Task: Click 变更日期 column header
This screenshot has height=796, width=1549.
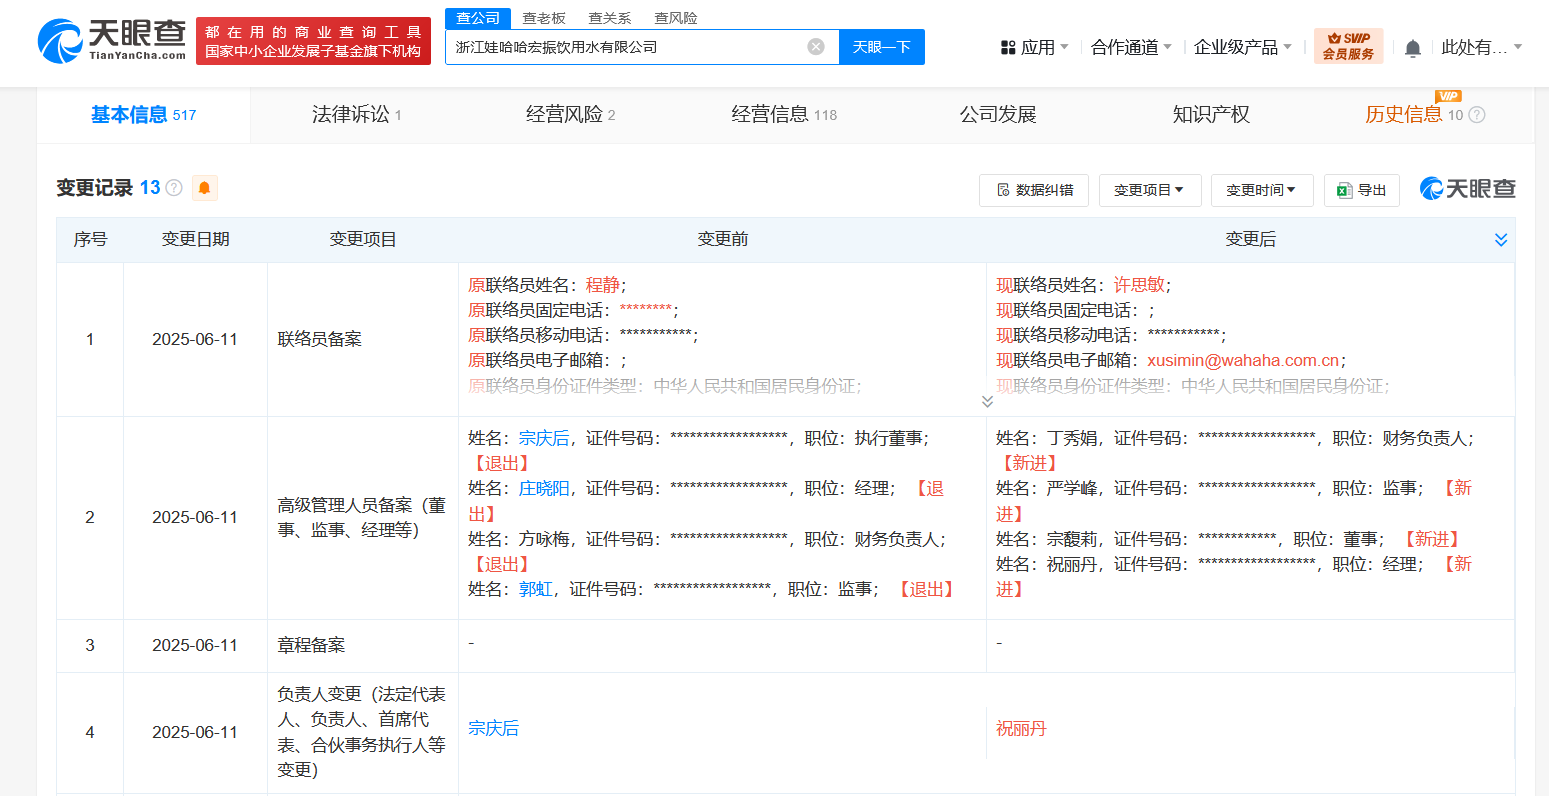Action: pos(196,239)
